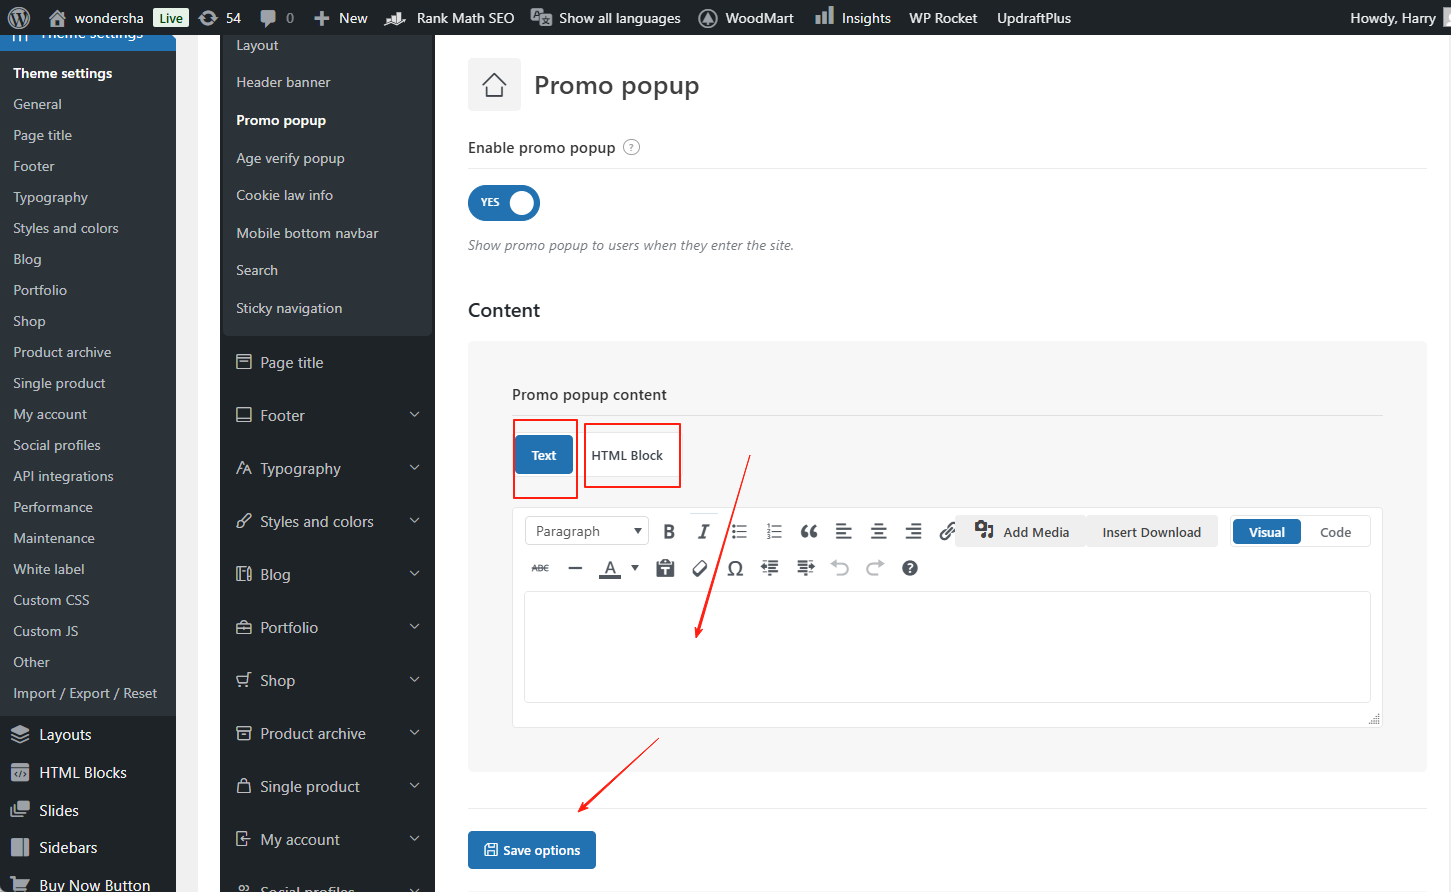This screenshot has width=1451, height=892.
Task: Expand the Typography section chevron
Action: tap(414, 468)
